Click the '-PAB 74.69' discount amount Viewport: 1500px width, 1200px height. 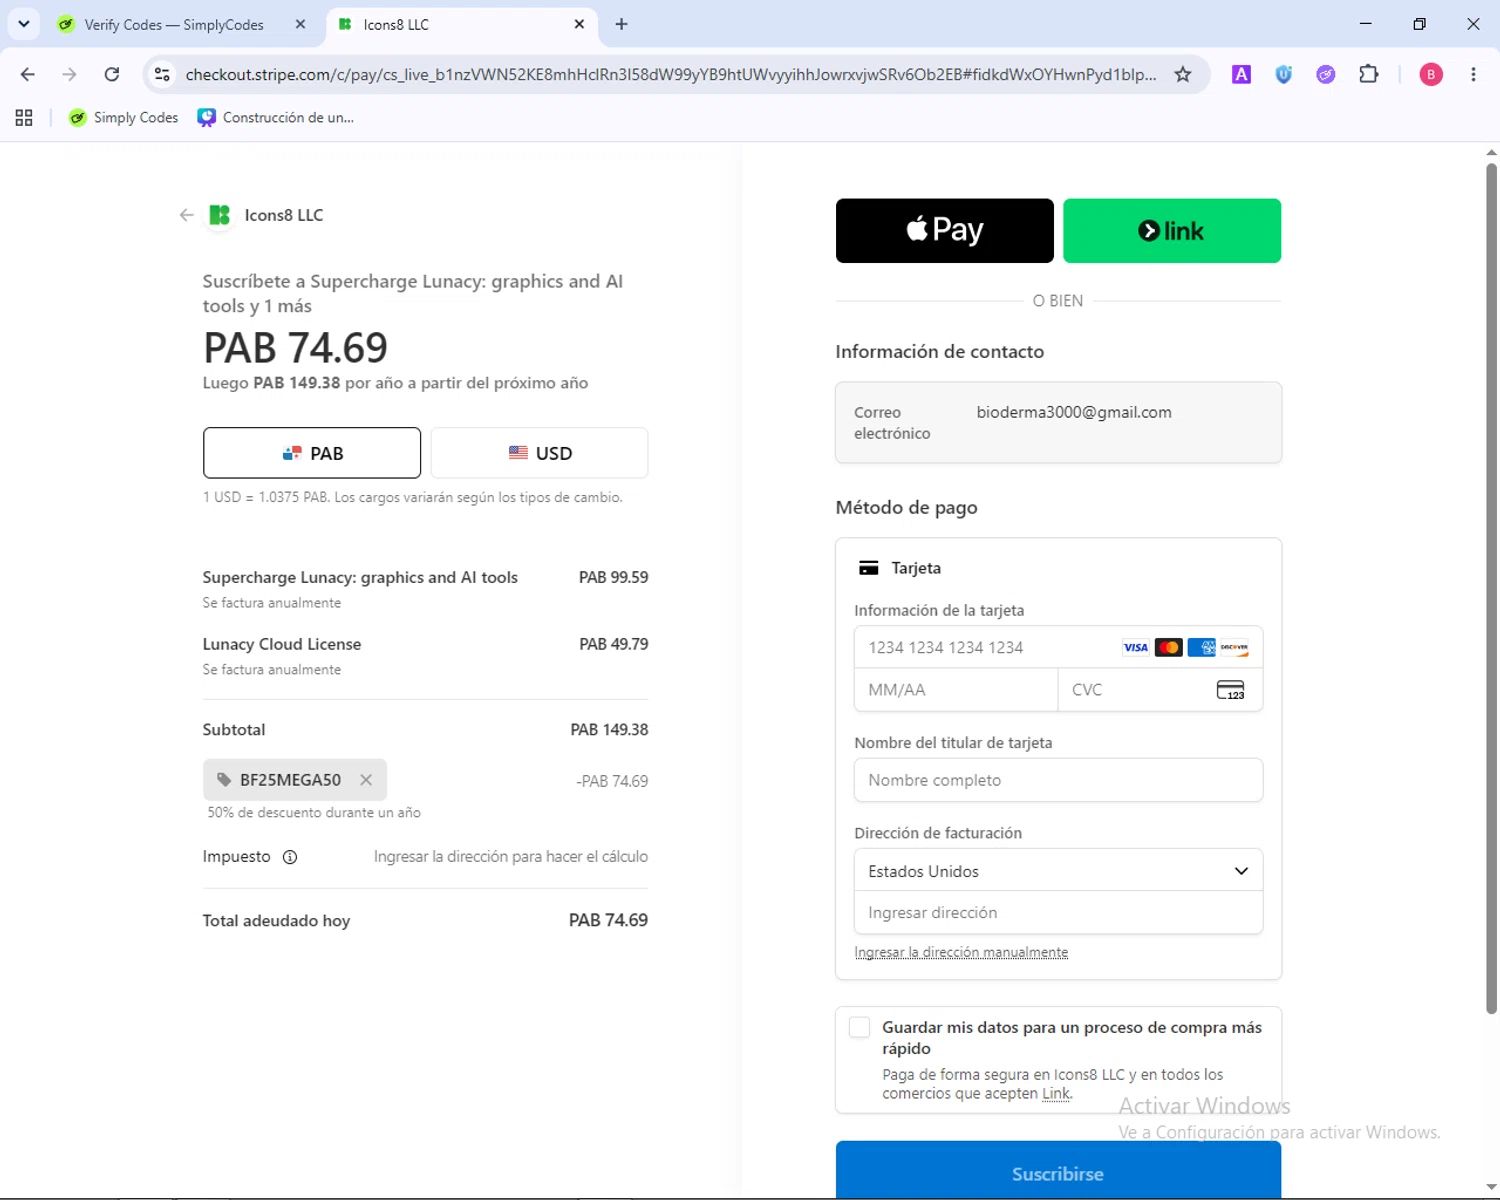tap(612, 781)
